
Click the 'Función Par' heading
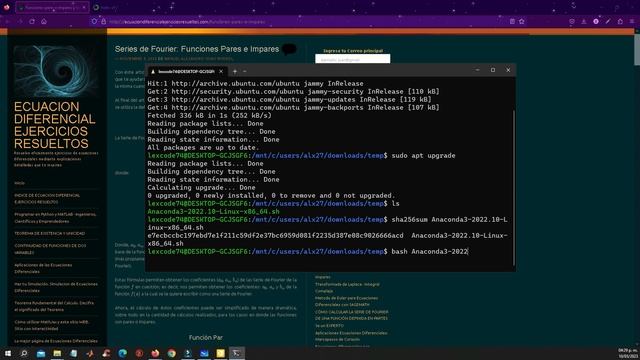tap(206, 338)
